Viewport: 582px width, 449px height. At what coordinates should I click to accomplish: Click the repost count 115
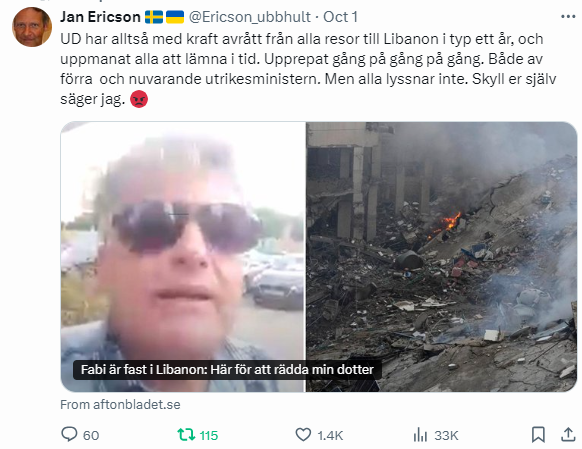pyautogui.click(x=209, y=435)
